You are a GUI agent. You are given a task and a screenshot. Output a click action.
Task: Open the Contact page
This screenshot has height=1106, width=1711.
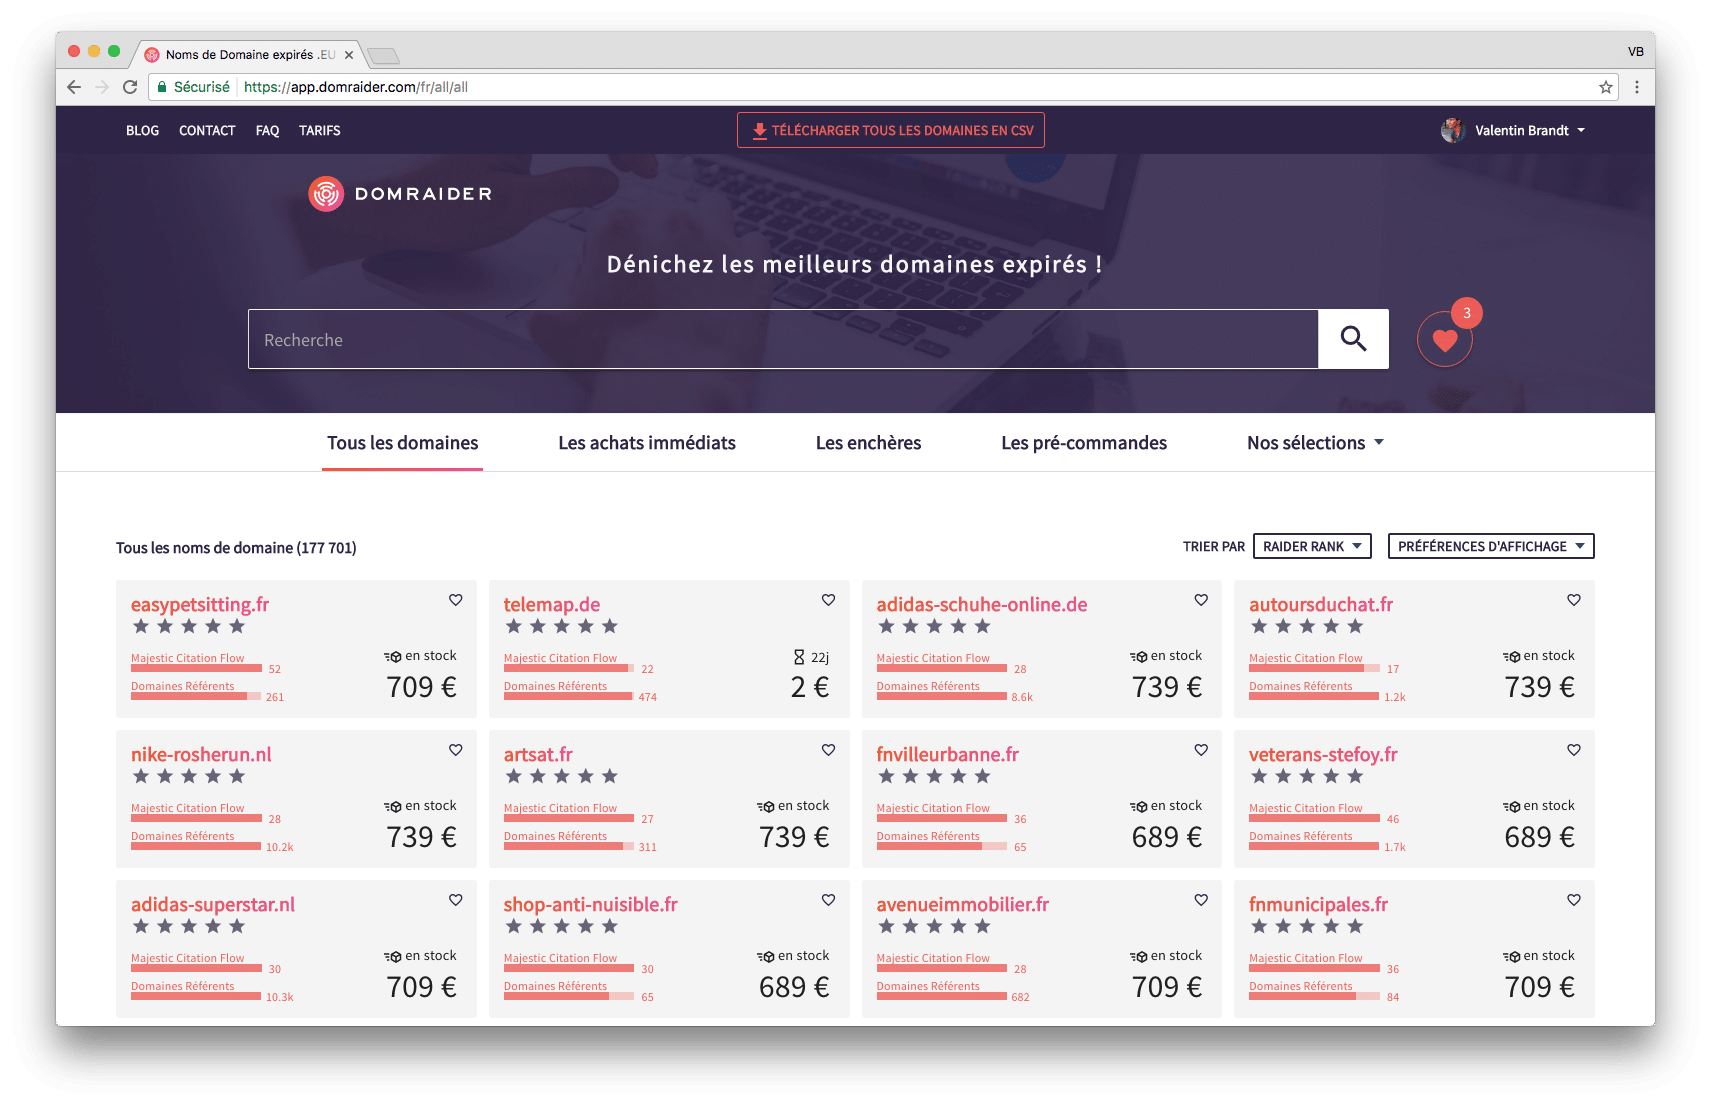coord(207,131)
